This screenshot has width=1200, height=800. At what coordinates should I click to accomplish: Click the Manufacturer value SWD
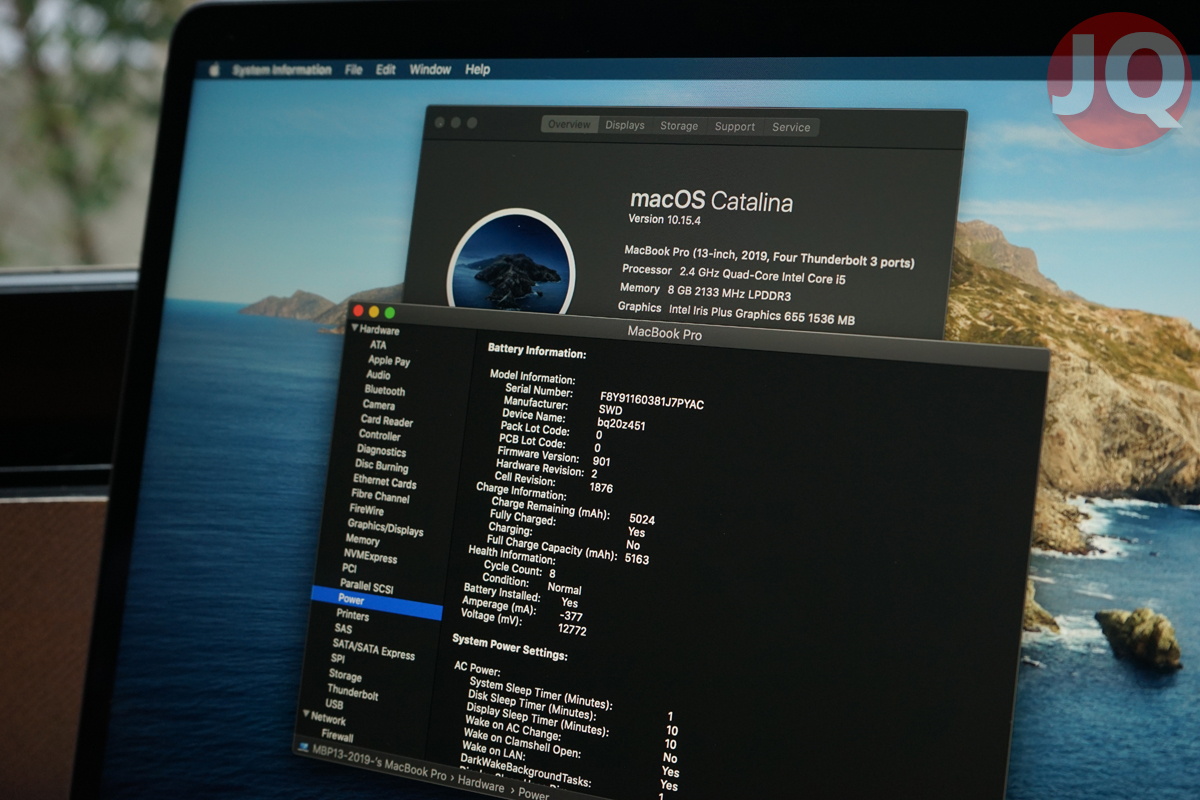(610, 411)
